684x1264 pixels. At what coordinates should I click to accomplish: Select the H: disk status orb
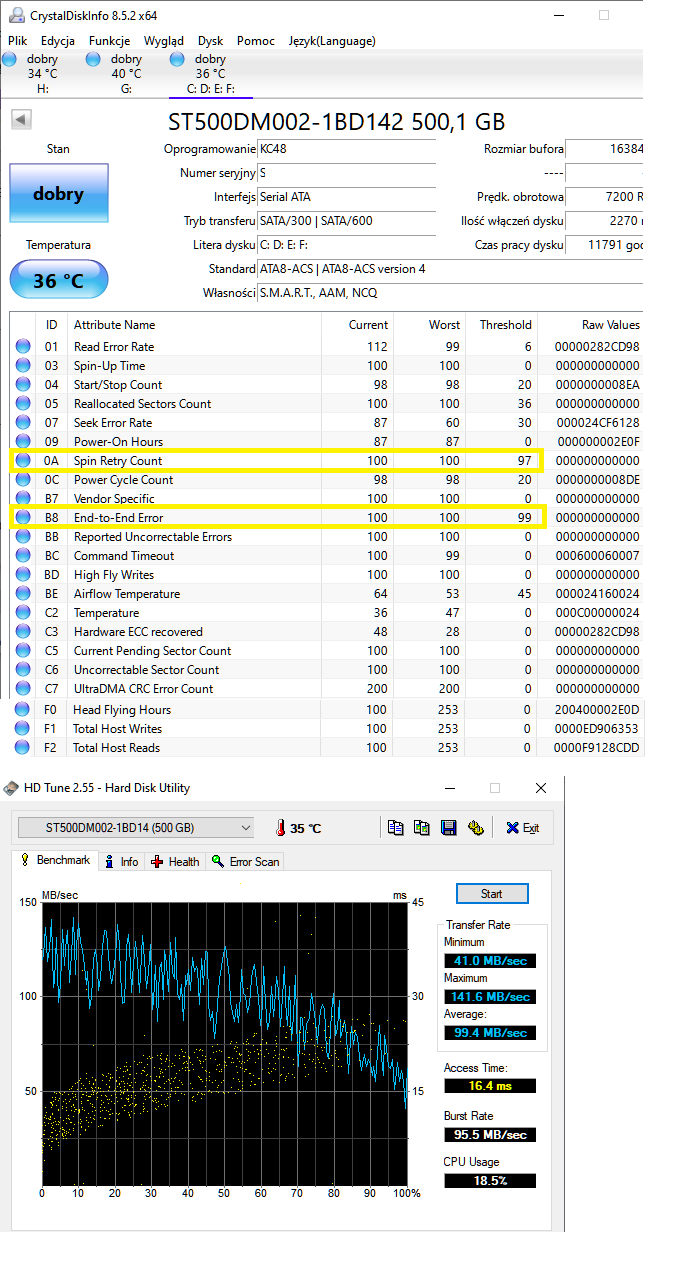click(10, 60)
